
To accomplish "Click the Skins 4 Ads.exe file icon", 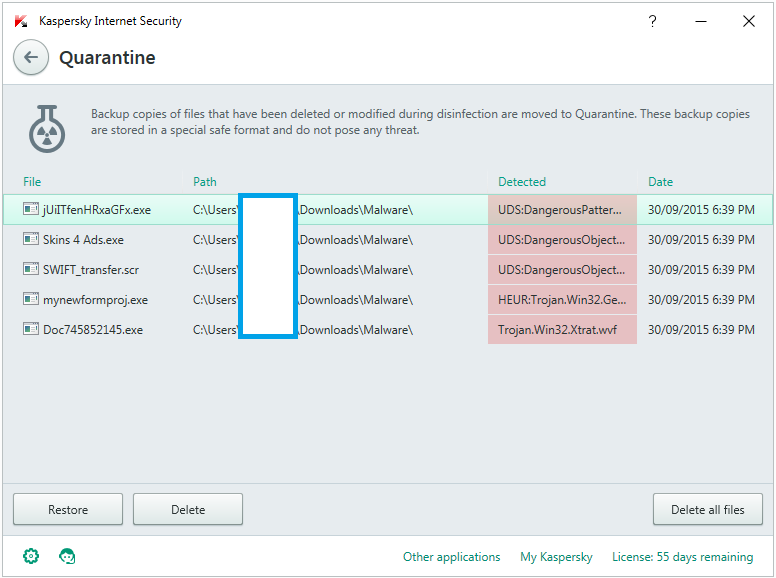I will click(x=31, y=239).
